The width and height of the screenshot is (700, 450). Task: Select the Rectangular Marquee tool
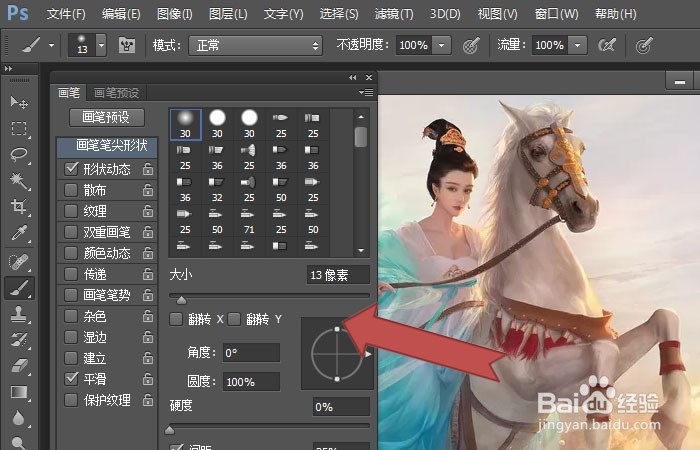(19, 129)
